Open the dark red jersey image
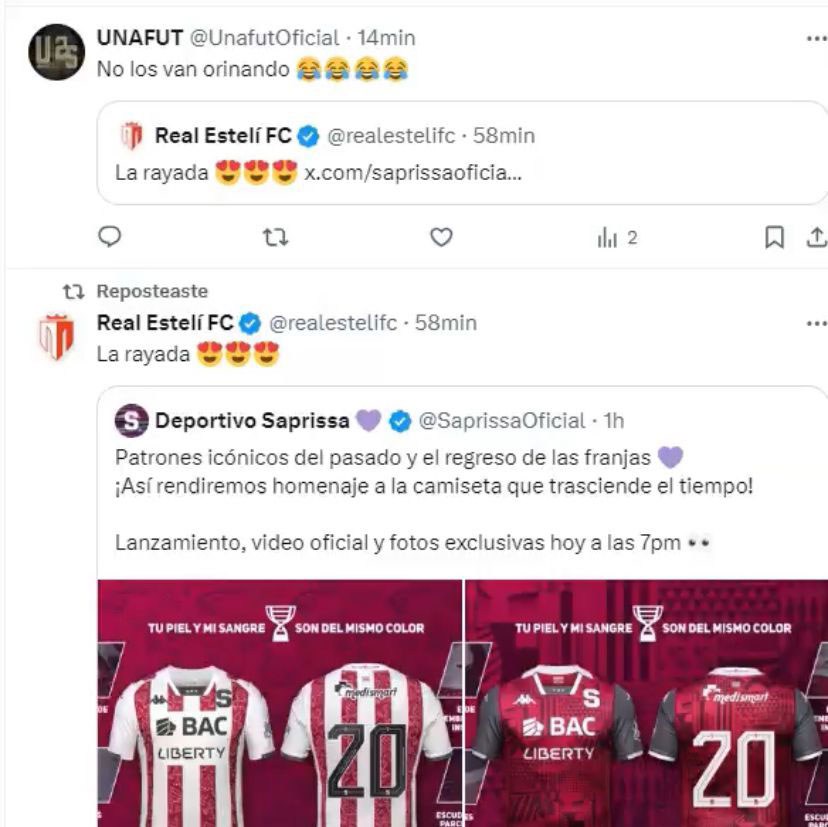Screen dimensions: 828x827 [646, 703]
